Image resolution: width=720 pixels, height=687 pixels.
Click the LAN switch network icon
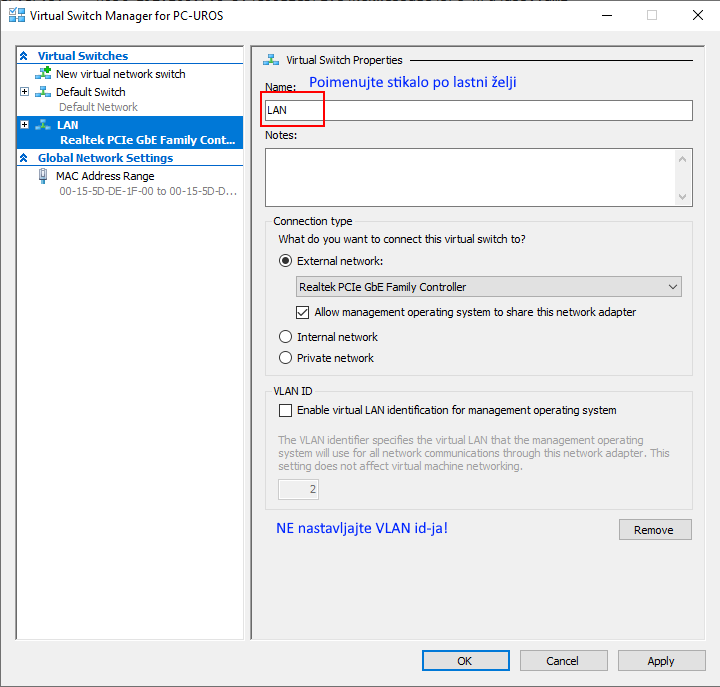point(43,125)
